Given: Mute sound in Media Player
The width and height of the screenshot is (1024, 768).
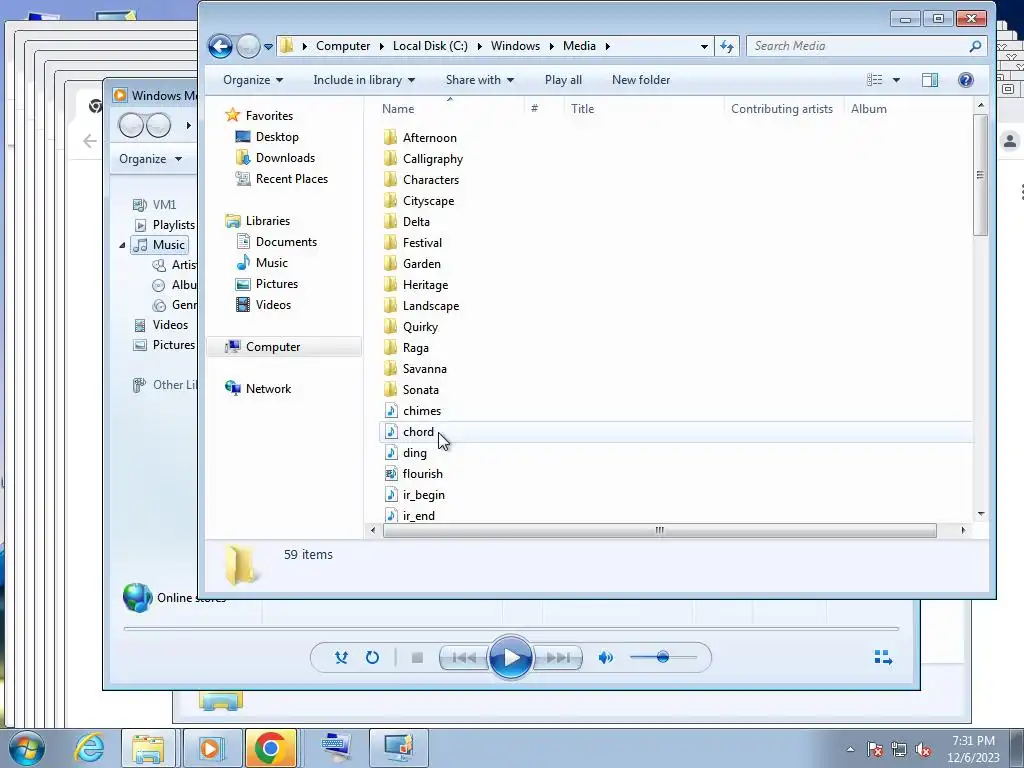Looking at the screenshot, I should pyautogui.click(x=605, y=658).
